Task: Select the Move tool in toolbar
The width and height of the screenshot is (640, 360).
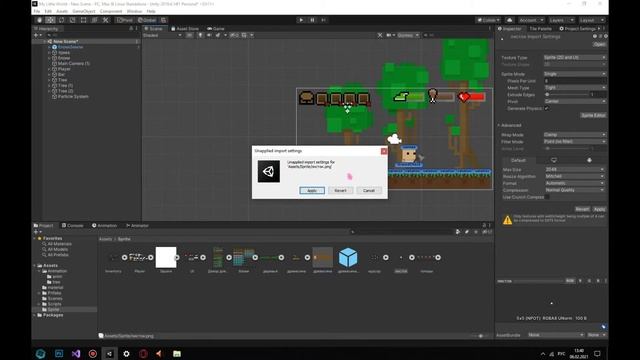Action: [x=50, y=20]
